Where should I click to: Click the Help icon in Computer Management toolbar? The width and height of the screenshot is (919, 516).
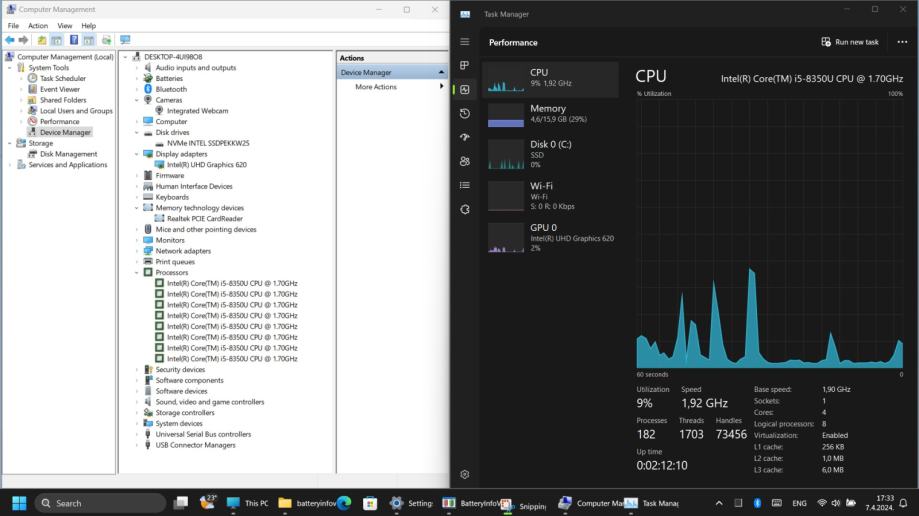(74, 40)
